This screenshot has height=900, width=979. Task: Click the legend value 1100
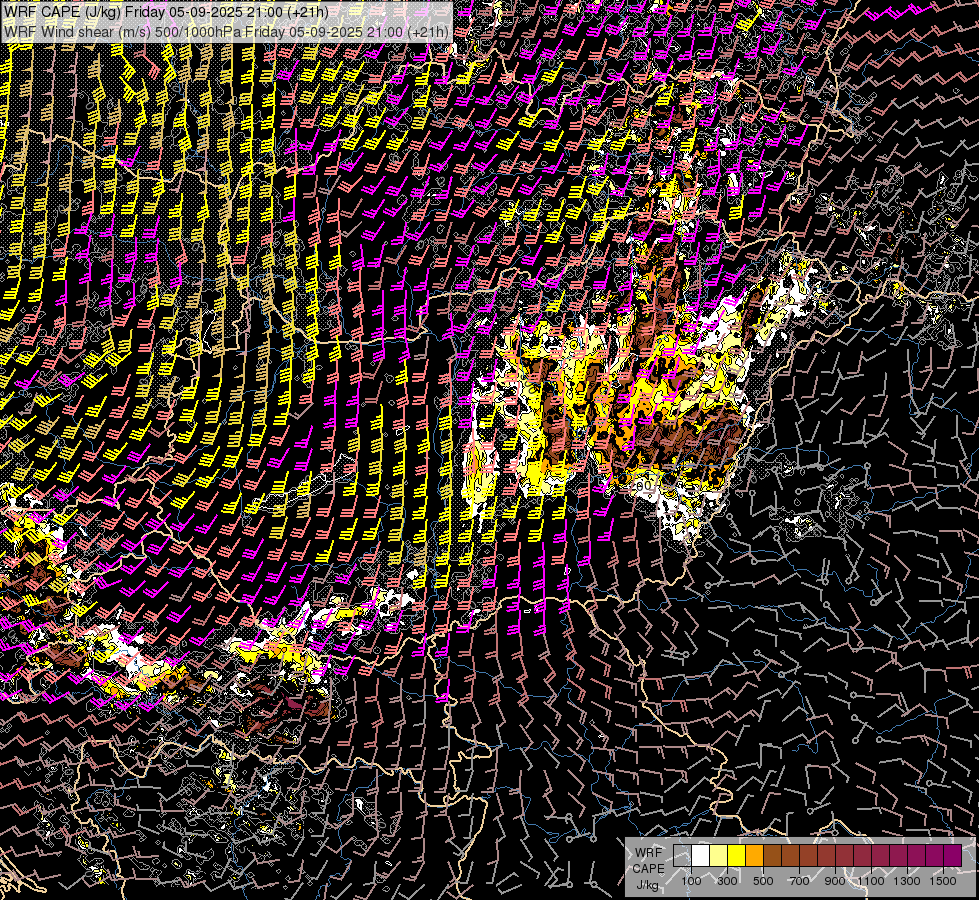pyautogui.click(x=871, y=881)
